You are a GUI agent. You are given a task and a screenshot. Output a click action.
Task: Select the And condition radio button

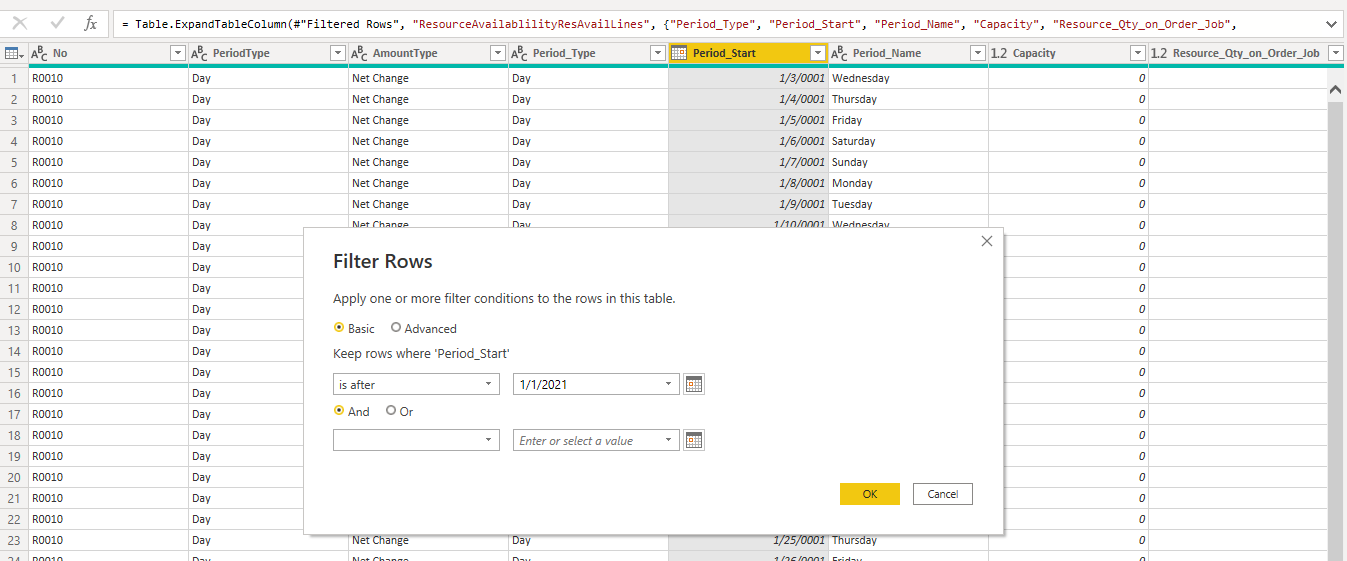tap(339, 411)
